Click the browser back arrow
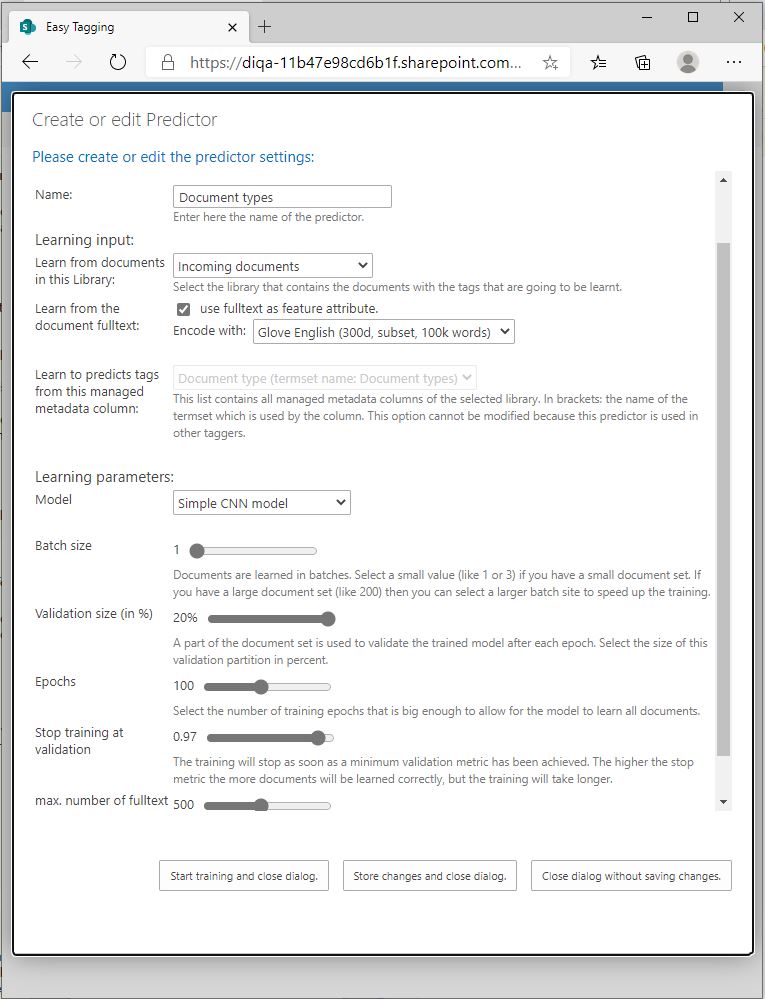The width and height of the screenshot is (765, 999). coord(30,62)
